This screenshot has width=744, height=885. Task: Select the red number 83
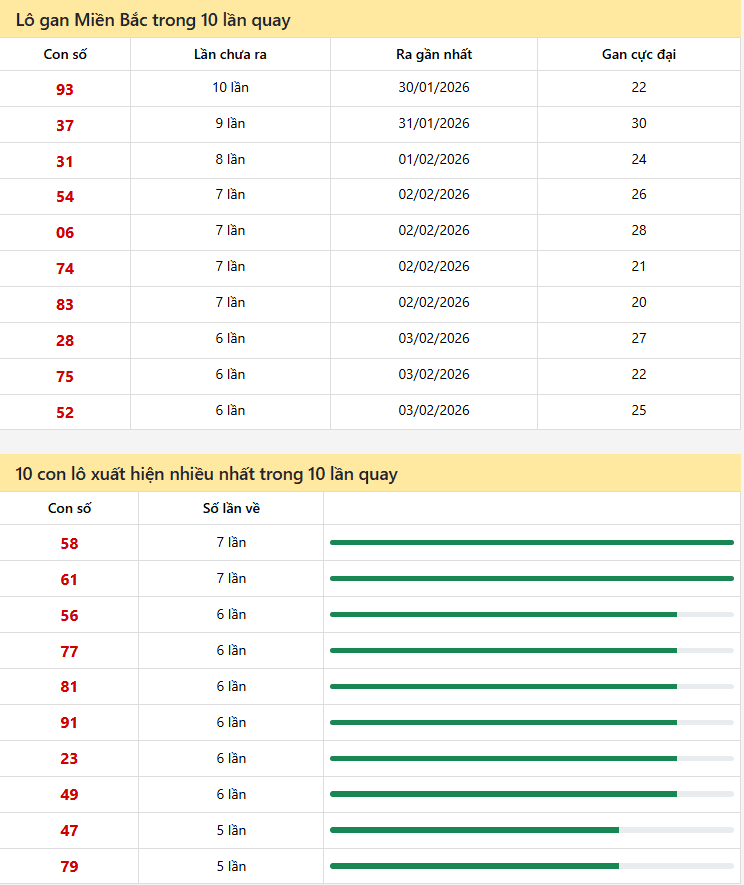(65, 305)
